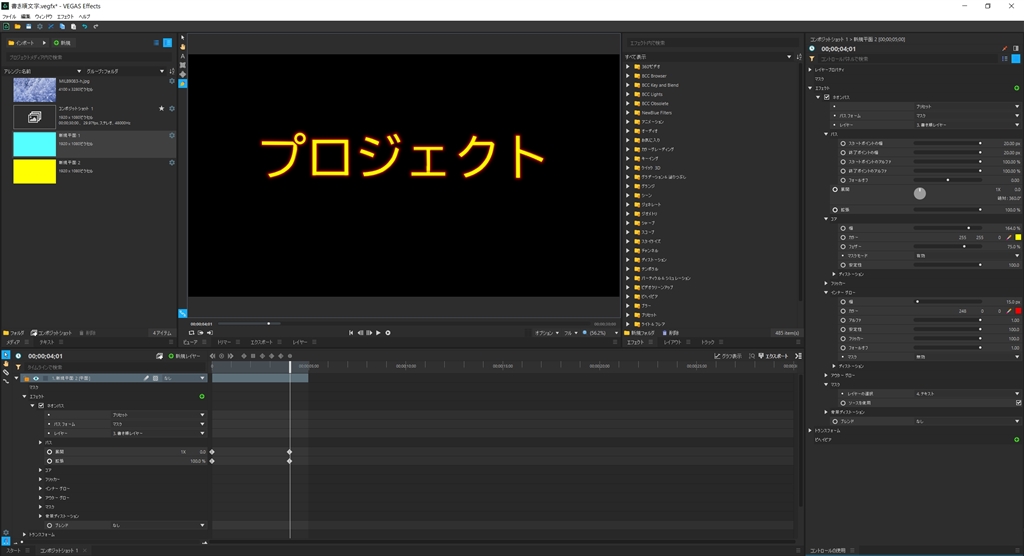Open アレンジ:名前 sort dropdown in media panel
The width and height of the screenshot is (1024, 556).
[43, 71]
